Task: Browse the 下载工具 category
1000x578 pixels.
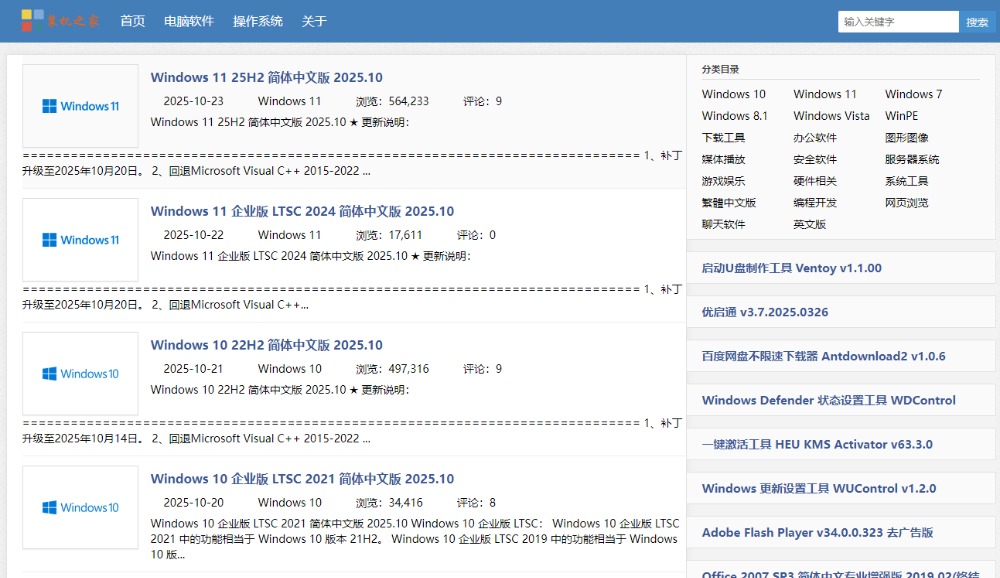Action: 723,138
